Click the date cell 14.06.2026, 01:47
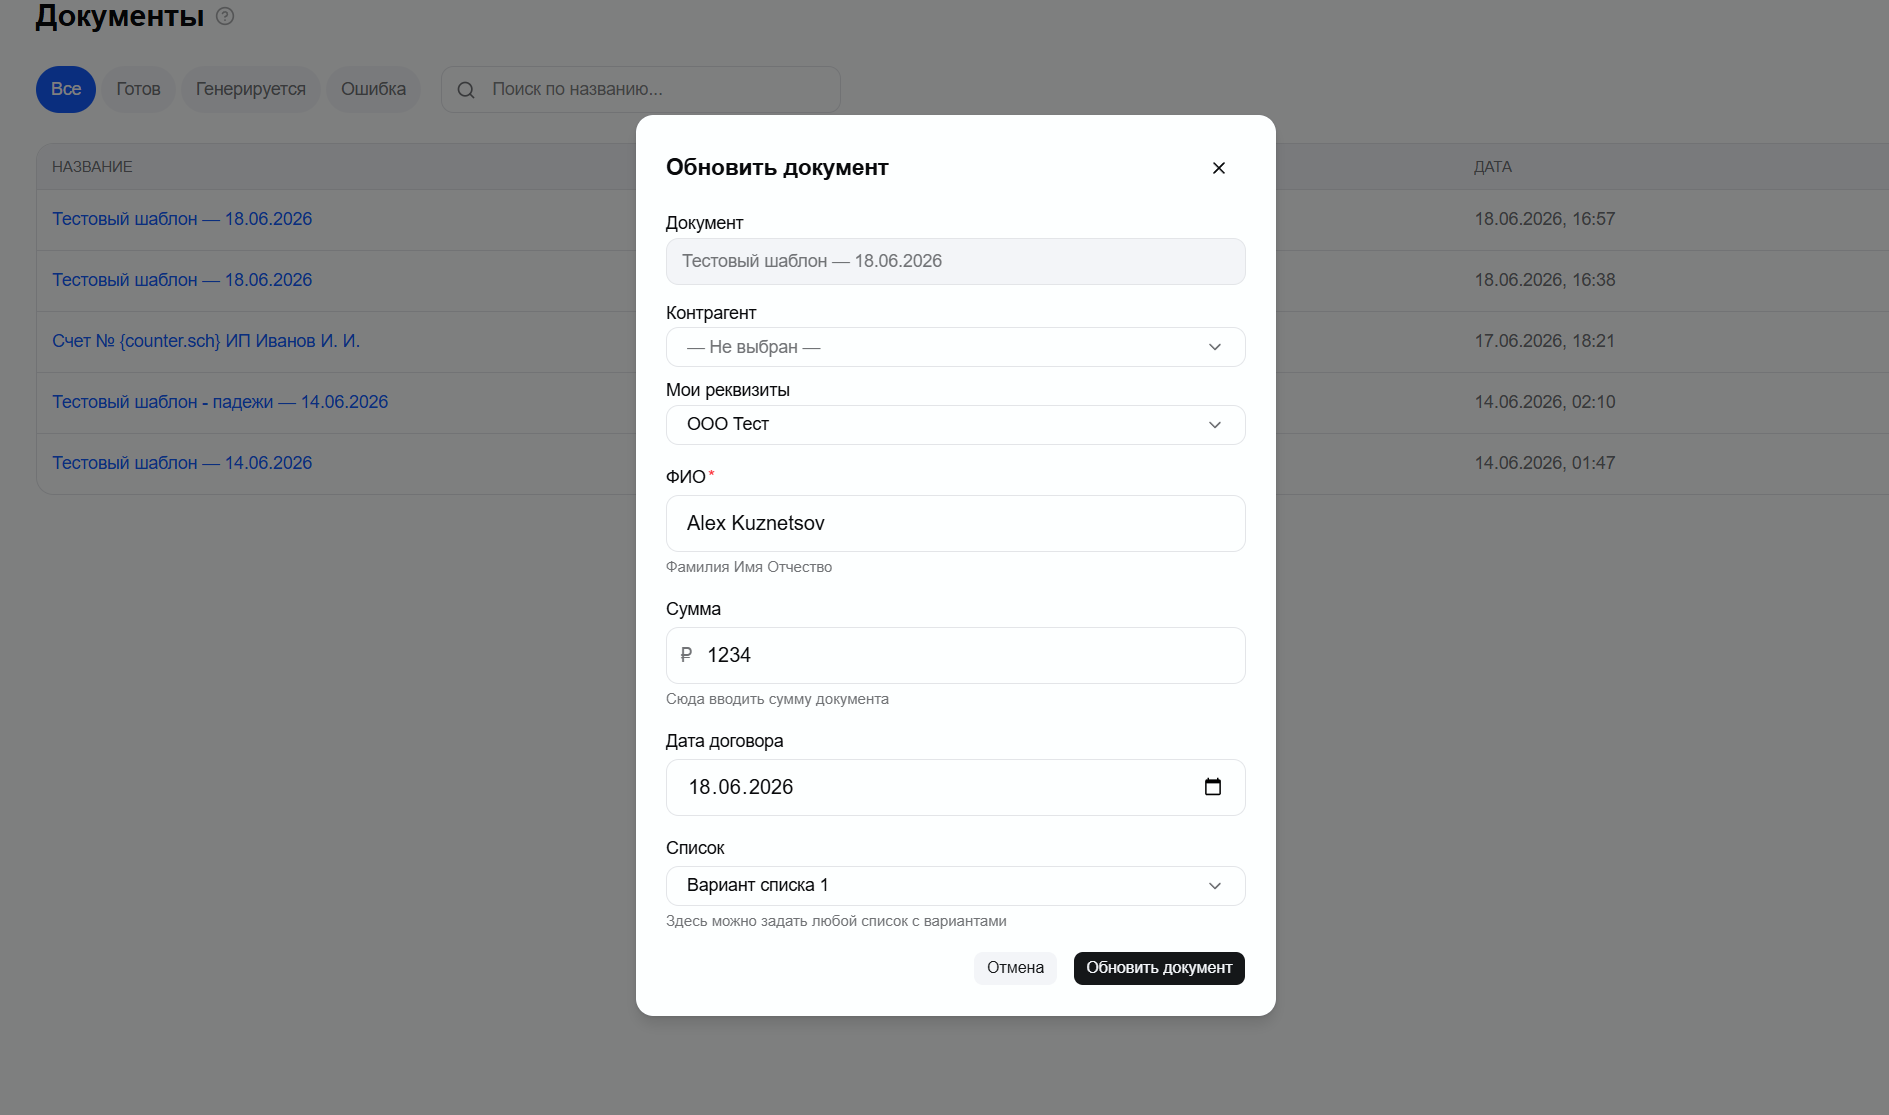Screen dimensions: 1889x1115 1545,463
